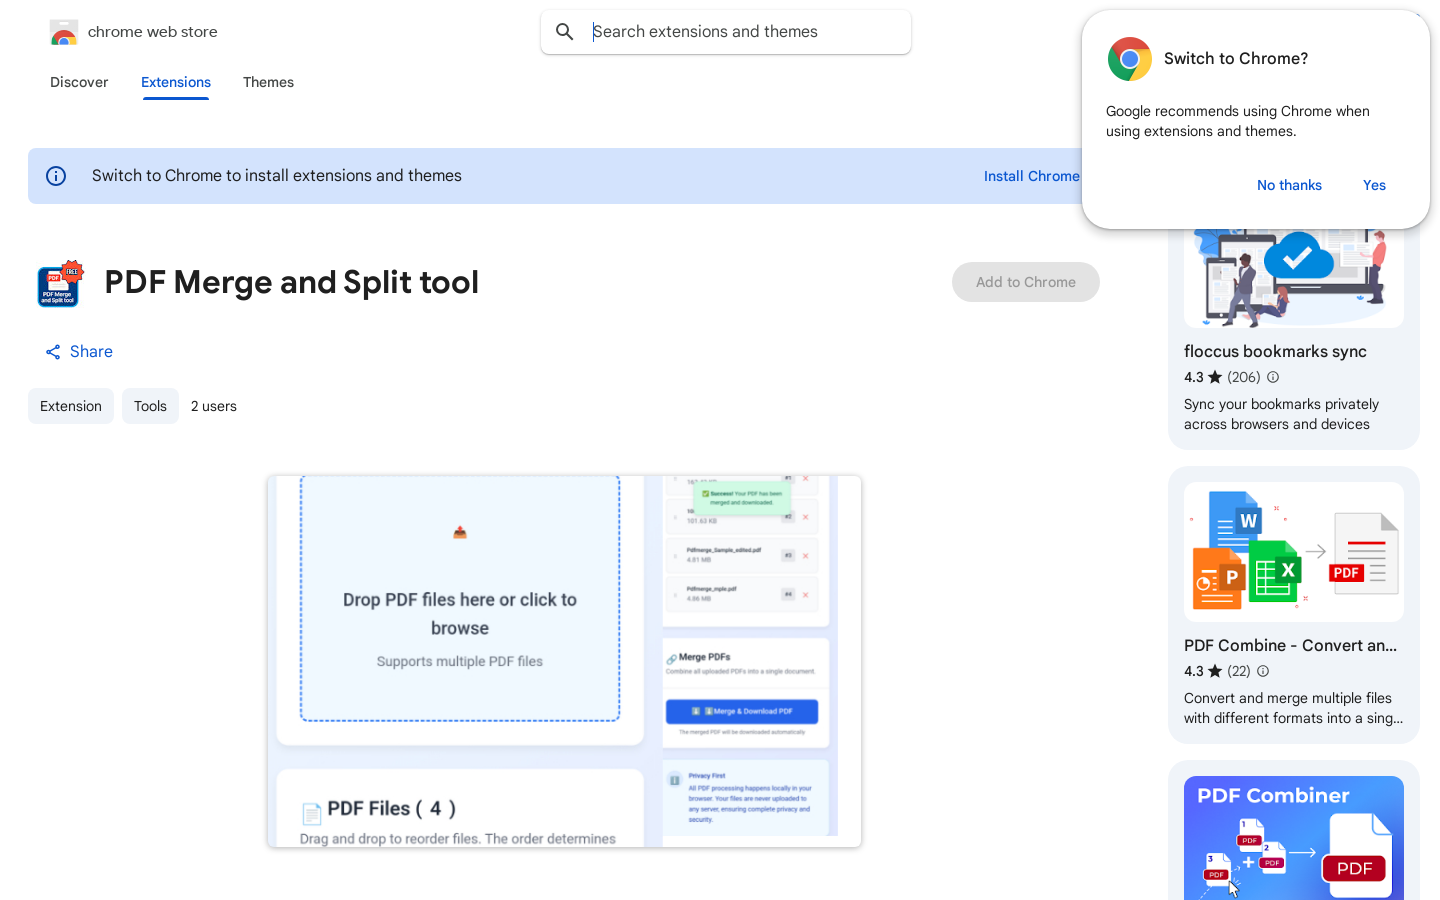Click the Tools category chip
Image resolution: width=1440 pixels, height=900 pixels.
point(150,406)
